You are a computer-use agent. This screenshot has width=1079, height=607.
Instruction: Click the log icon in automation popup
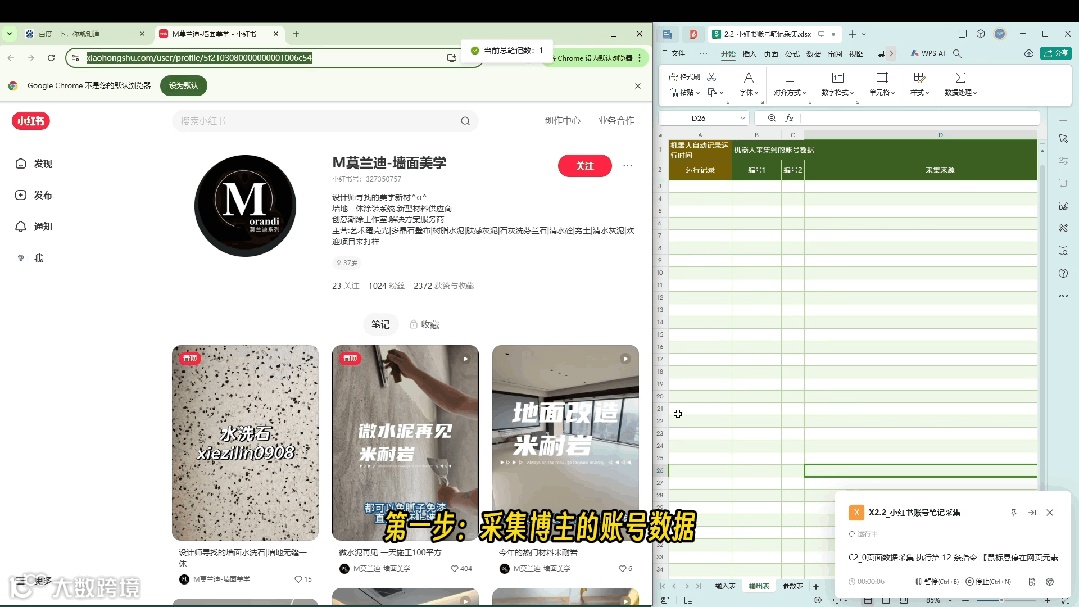(x=1032, y=582)
